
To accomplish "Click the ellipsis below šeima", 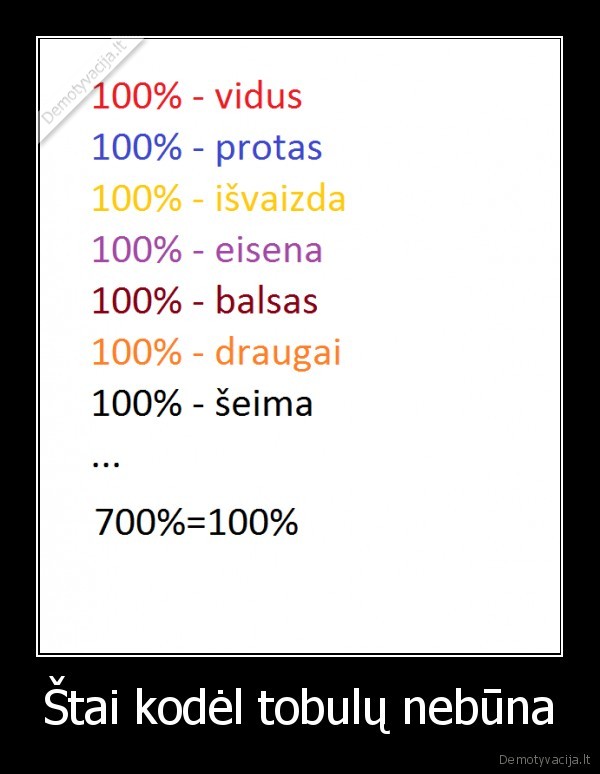I will point(106,465).
